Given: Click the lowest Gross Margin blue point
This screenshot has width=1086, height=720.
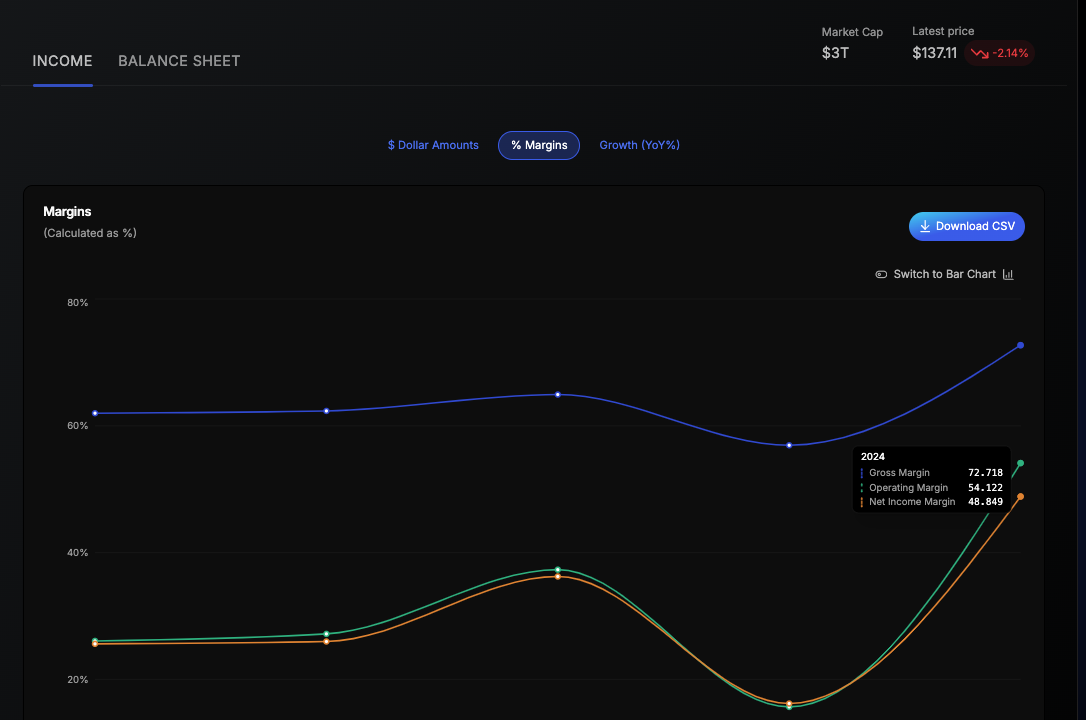Looking at the screenshot, I should 789,445.
